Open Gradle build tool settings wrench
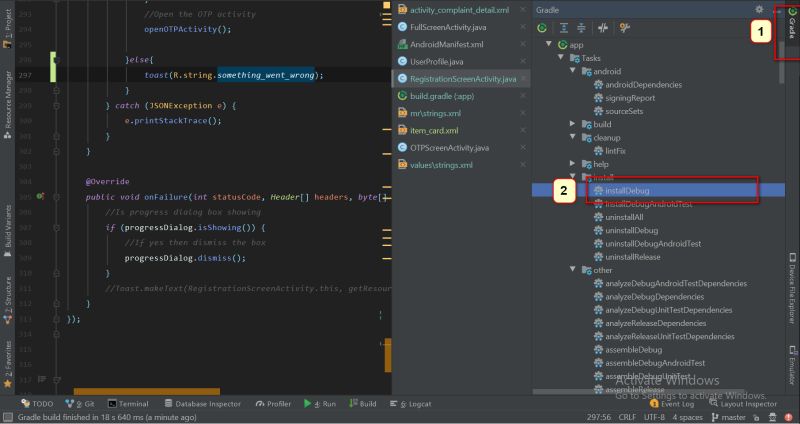The height and width of the screenshot is (424, 800). [624, 28]
